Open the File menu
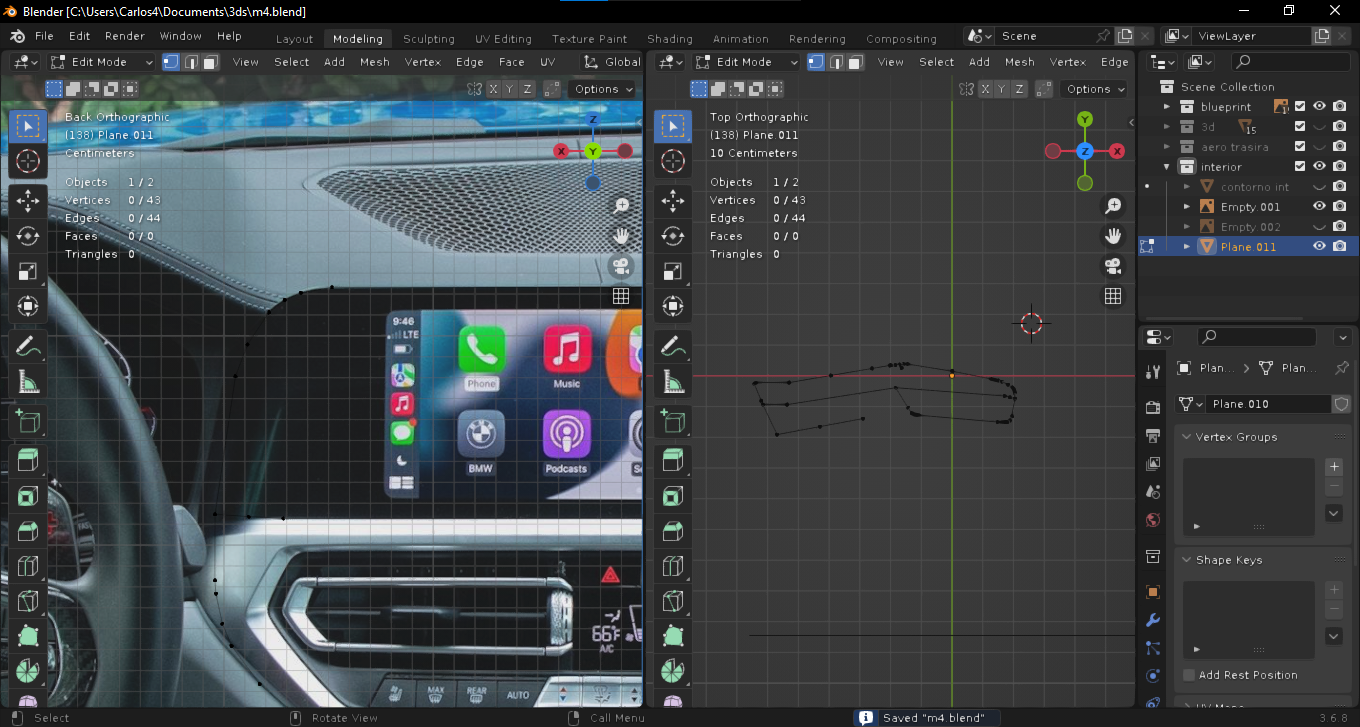This screenshot has height=727, width=1360. [x=44, y=36]
